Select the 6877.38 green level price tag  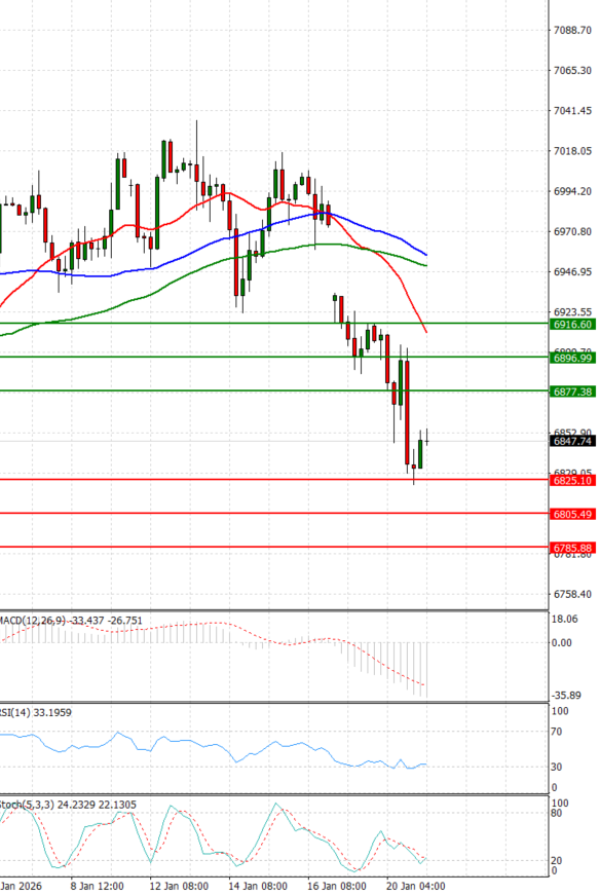click(x=573, y=391)
